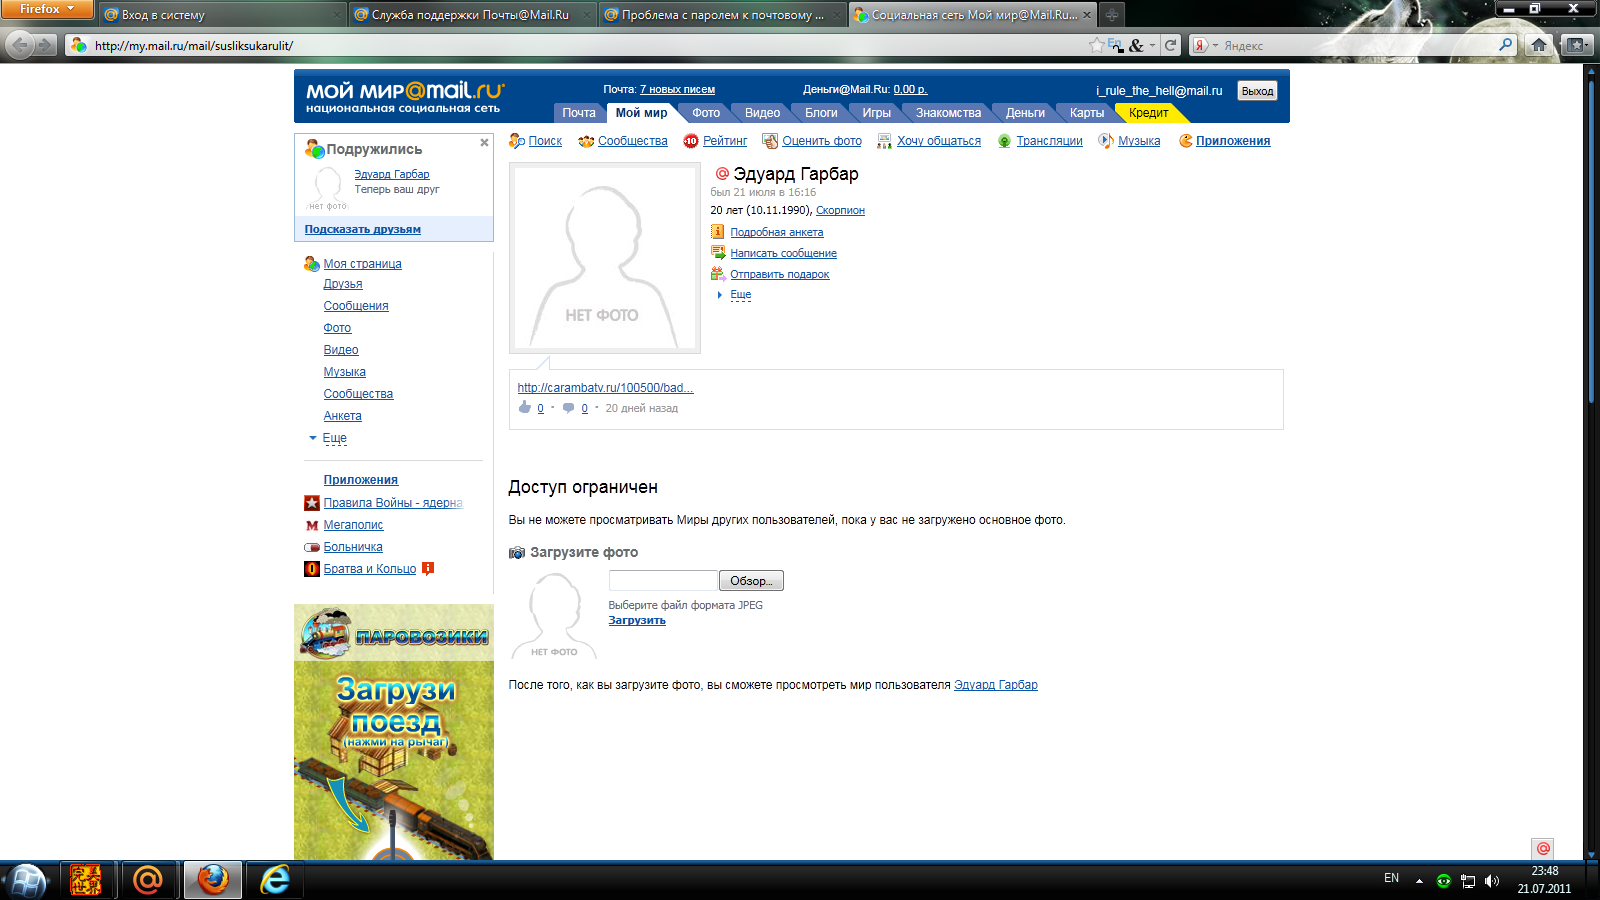Open the Игры tab

pyautogui.click(x=876, y=113)
